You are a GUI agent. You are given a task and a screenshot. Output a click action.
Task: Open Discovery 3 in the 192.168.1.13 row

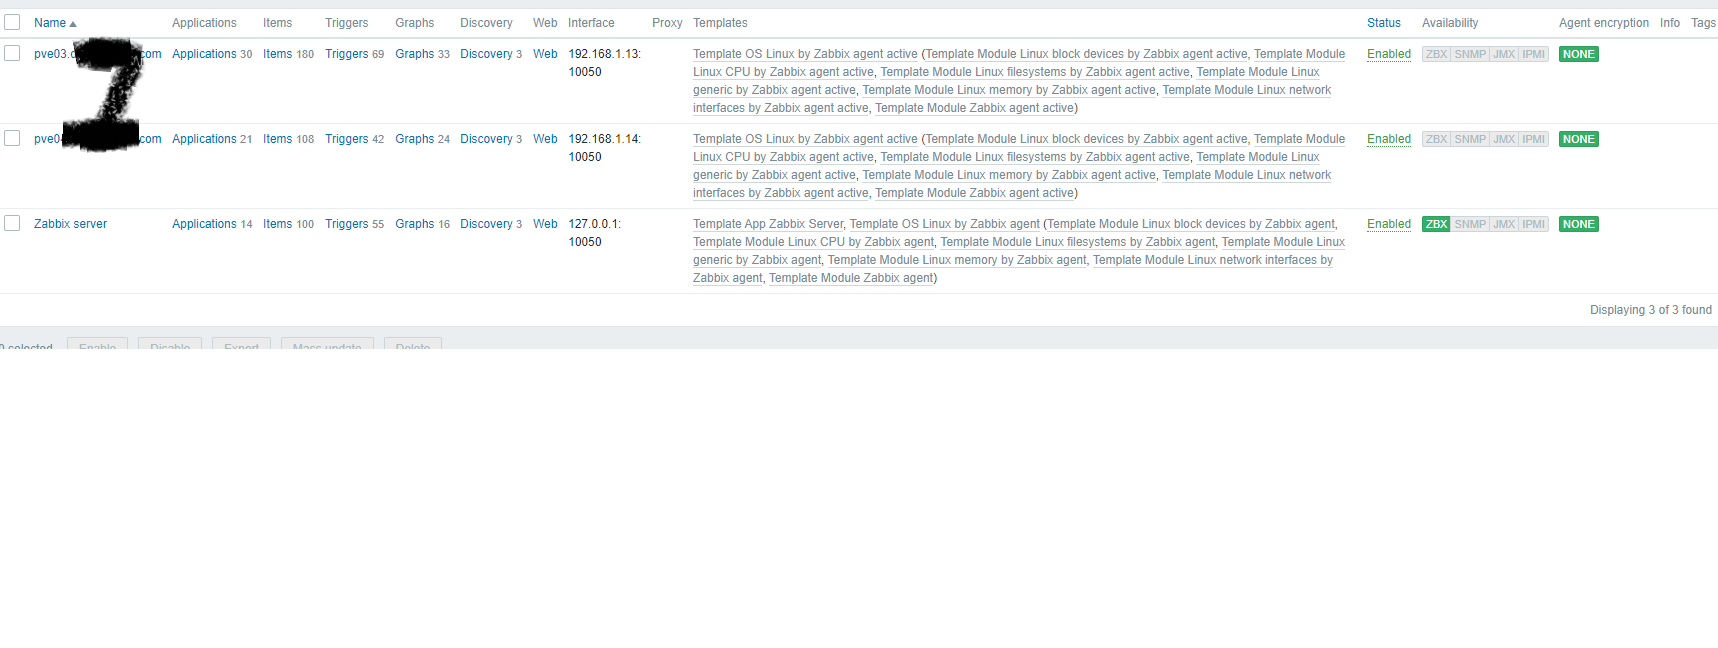coord(486,54)
